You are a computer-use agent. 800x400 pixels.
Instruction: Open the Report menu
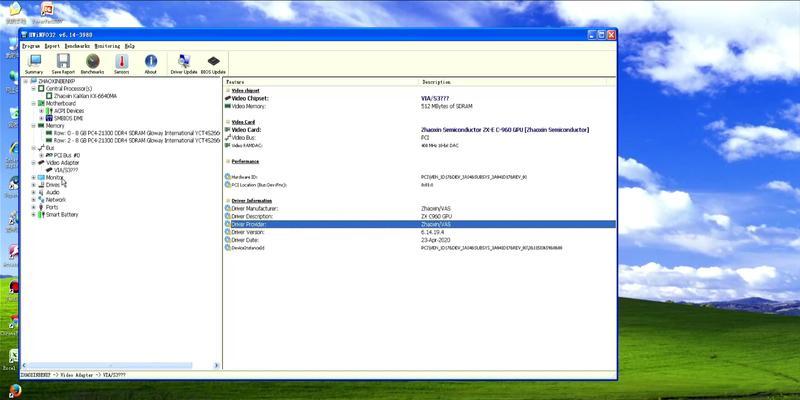(x=52, y=46)
